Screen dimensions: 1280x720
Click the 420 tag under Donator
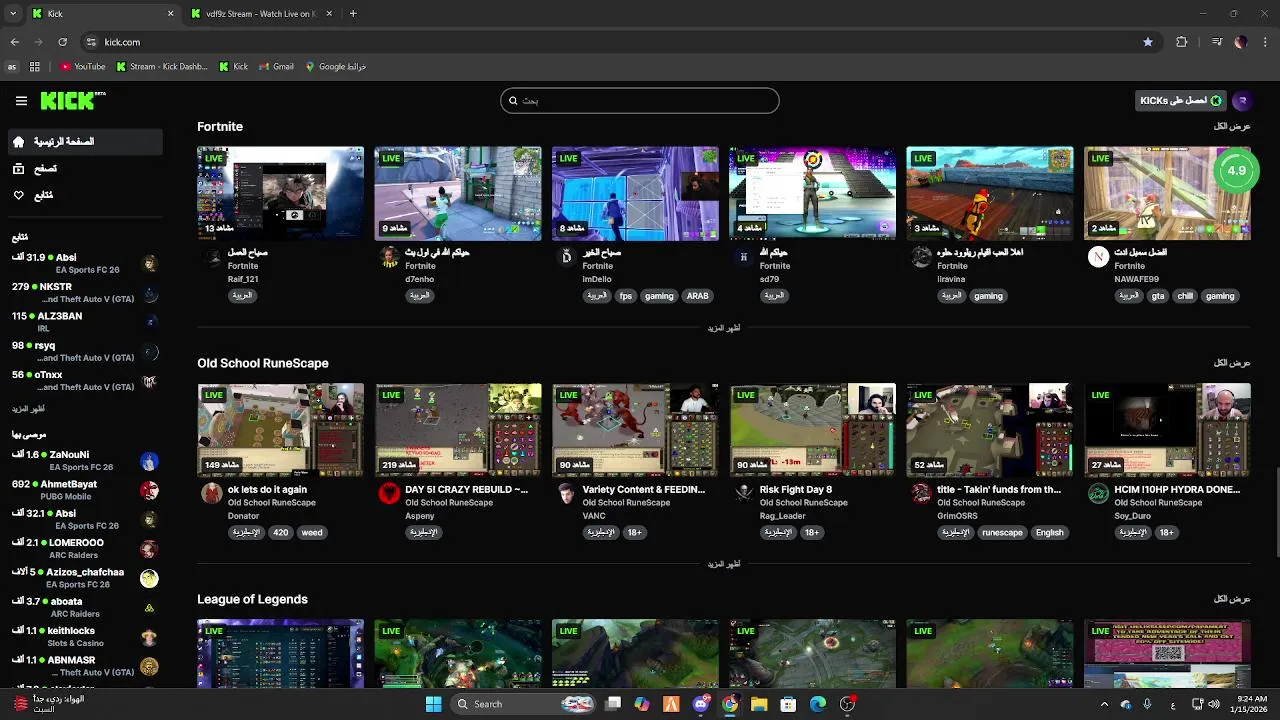(281, 533)
